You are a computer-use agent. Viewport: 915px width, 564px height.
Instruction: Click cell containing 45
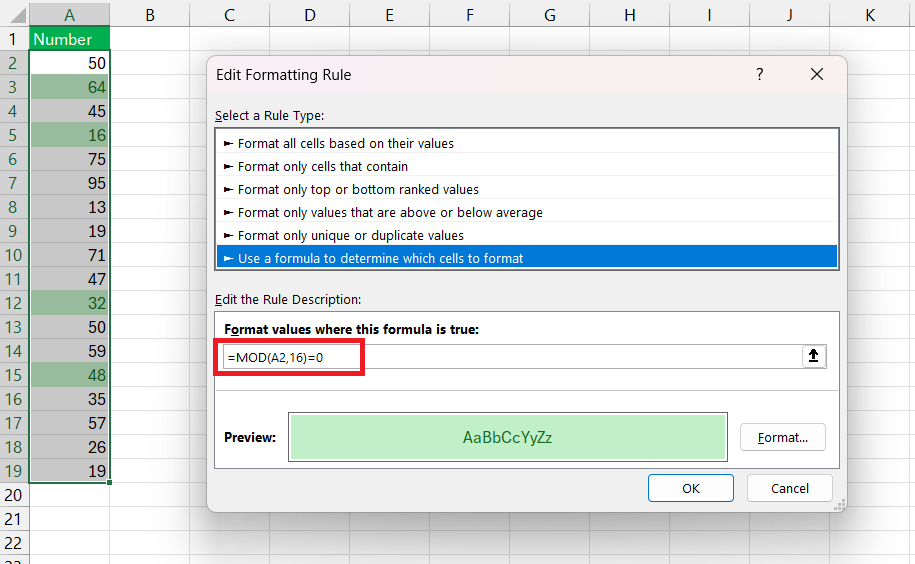[69, 111]
